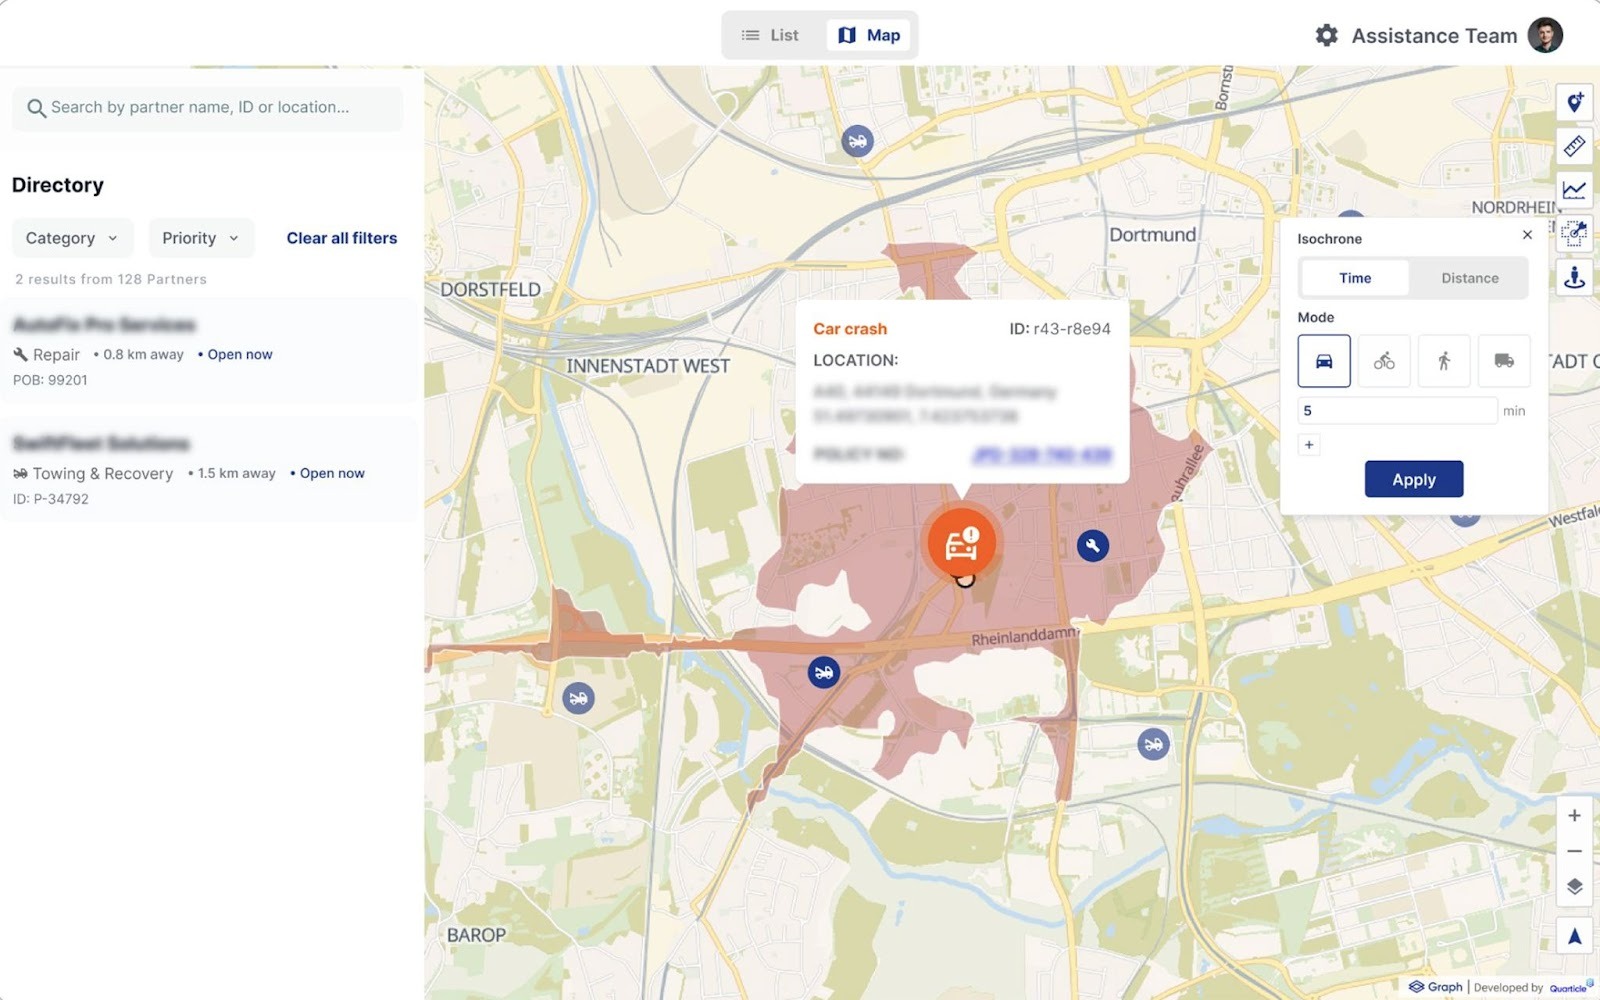Switch Isochrone to Distance mode
This screenshot has width=1600, height=1000.
click(1469, 278)
